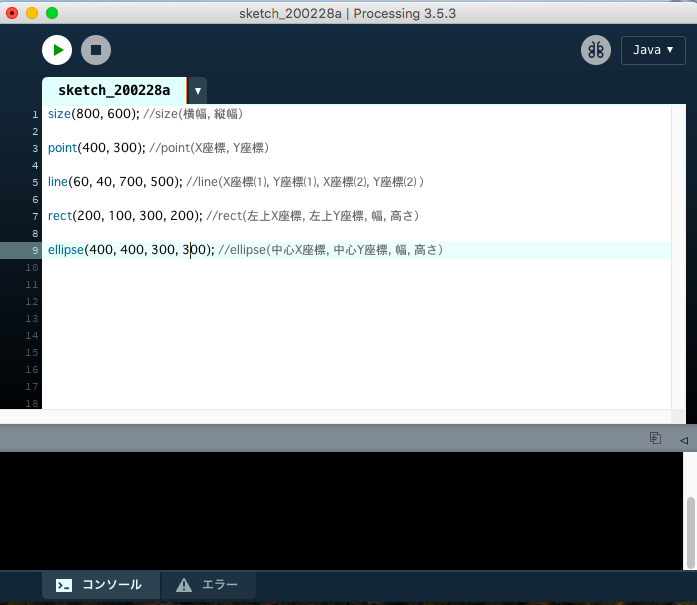
Task: Click the //point(X座標, Y座標) comment
Action: 209,148
